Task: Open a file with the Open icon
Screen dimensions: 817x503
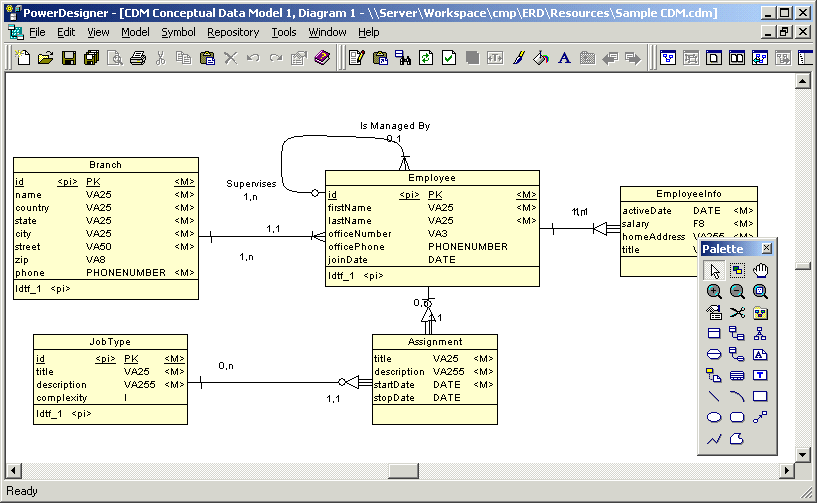Action: (x=46, y=58)
